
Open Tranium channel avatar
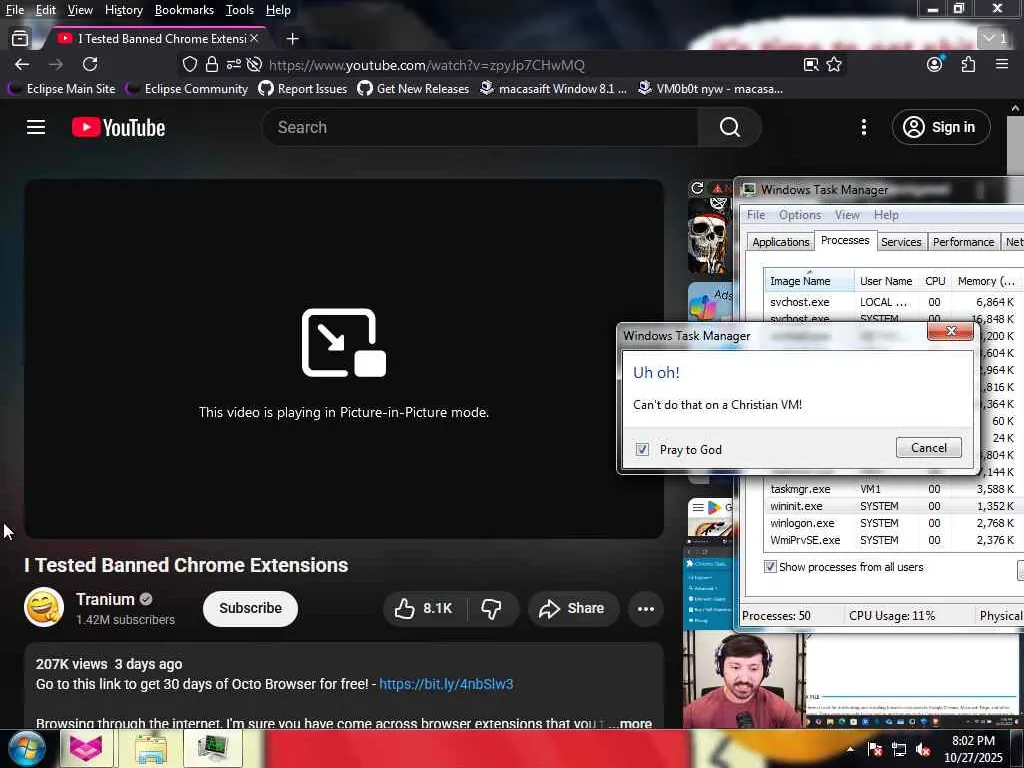pos(44,607)
